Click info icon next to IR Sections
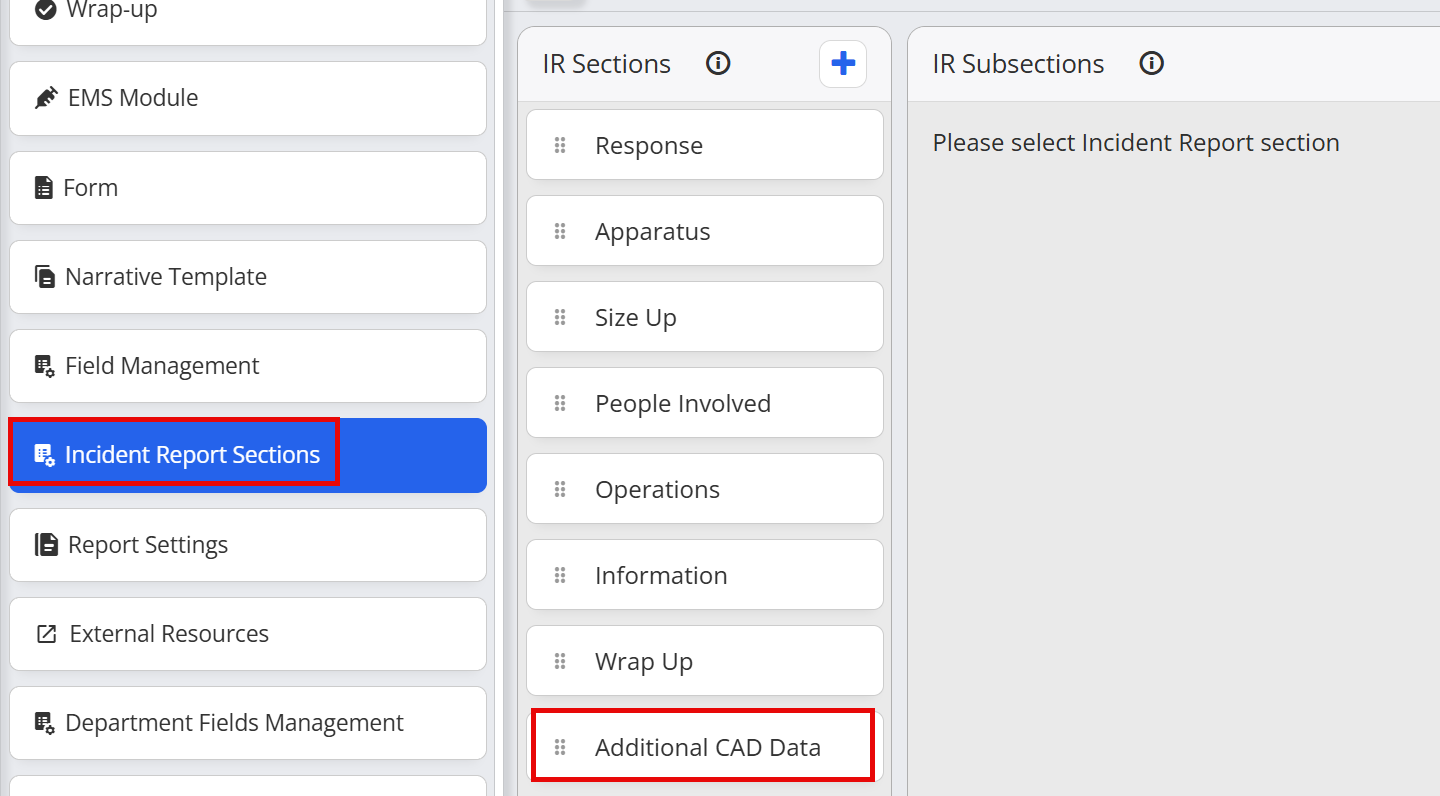 718,64
